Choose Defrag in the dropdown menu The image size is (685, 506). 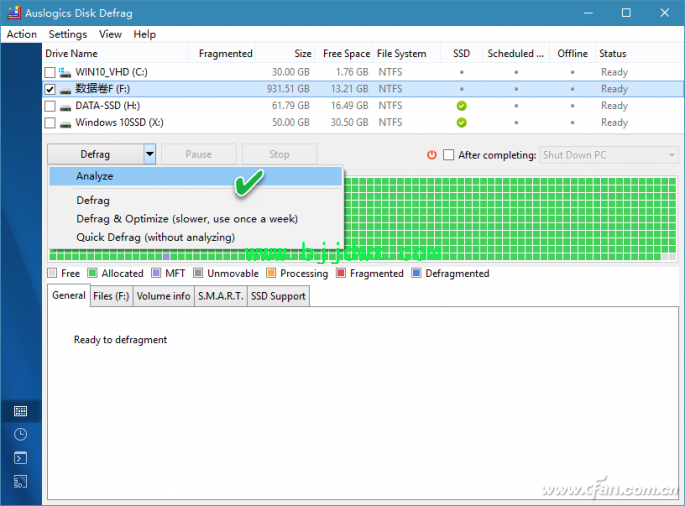pos(195,200)
